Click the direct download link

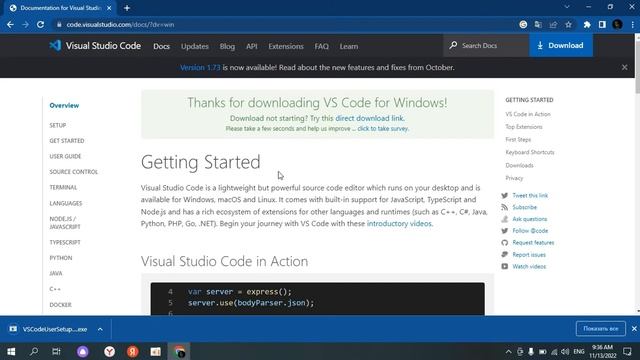369,118
